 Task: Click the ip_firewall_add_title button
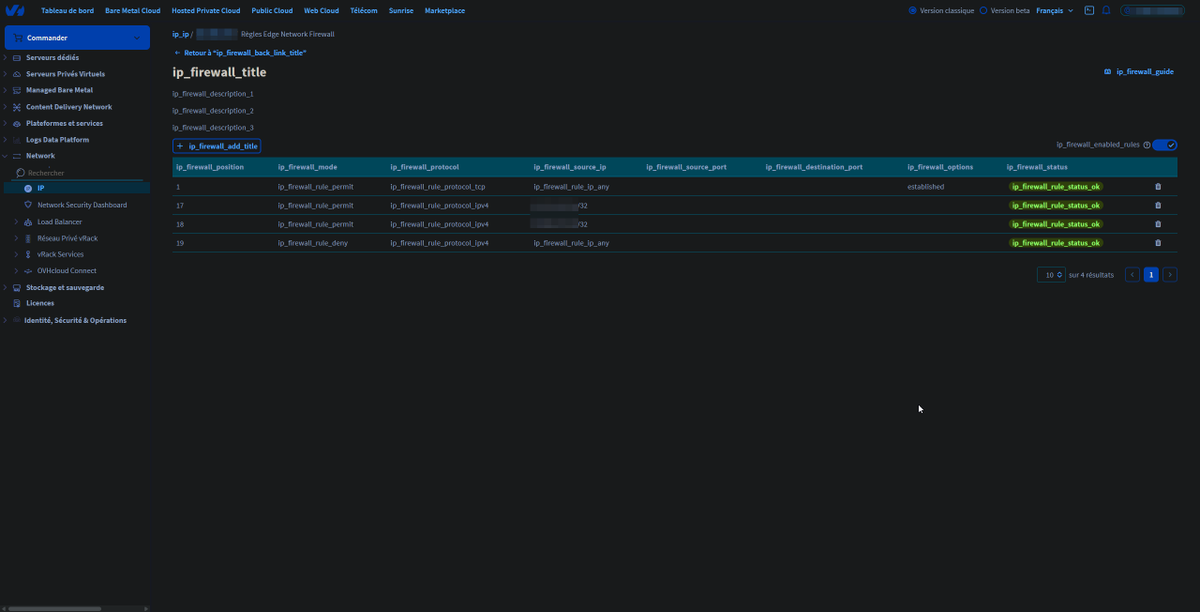coord(217,146)
